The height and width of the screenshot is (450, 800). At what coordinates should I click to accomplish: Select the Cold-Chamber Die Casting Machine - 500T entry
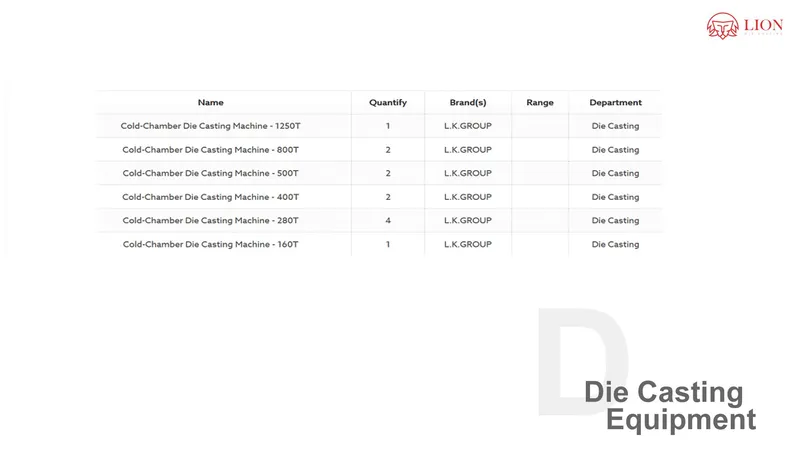coord(211,173)
